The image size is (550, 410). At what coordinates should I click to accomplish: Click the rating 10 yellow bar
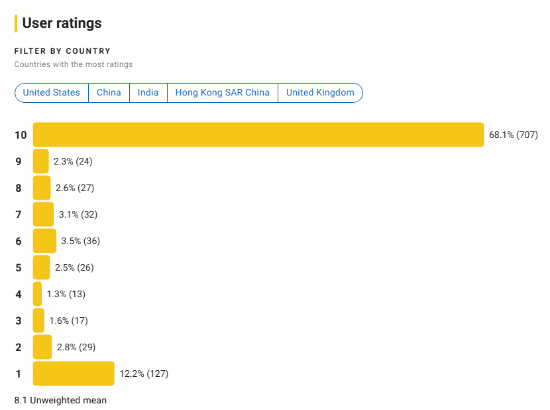(x=258, y=135)
